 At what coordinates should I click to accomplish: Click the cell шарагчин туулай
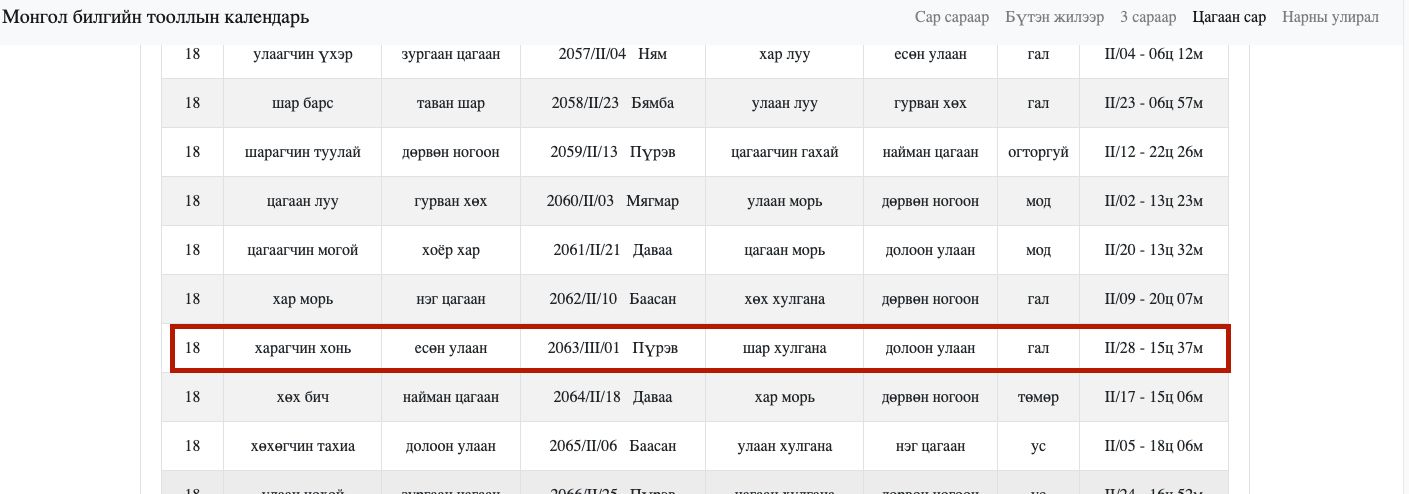(x=302, y=152)
